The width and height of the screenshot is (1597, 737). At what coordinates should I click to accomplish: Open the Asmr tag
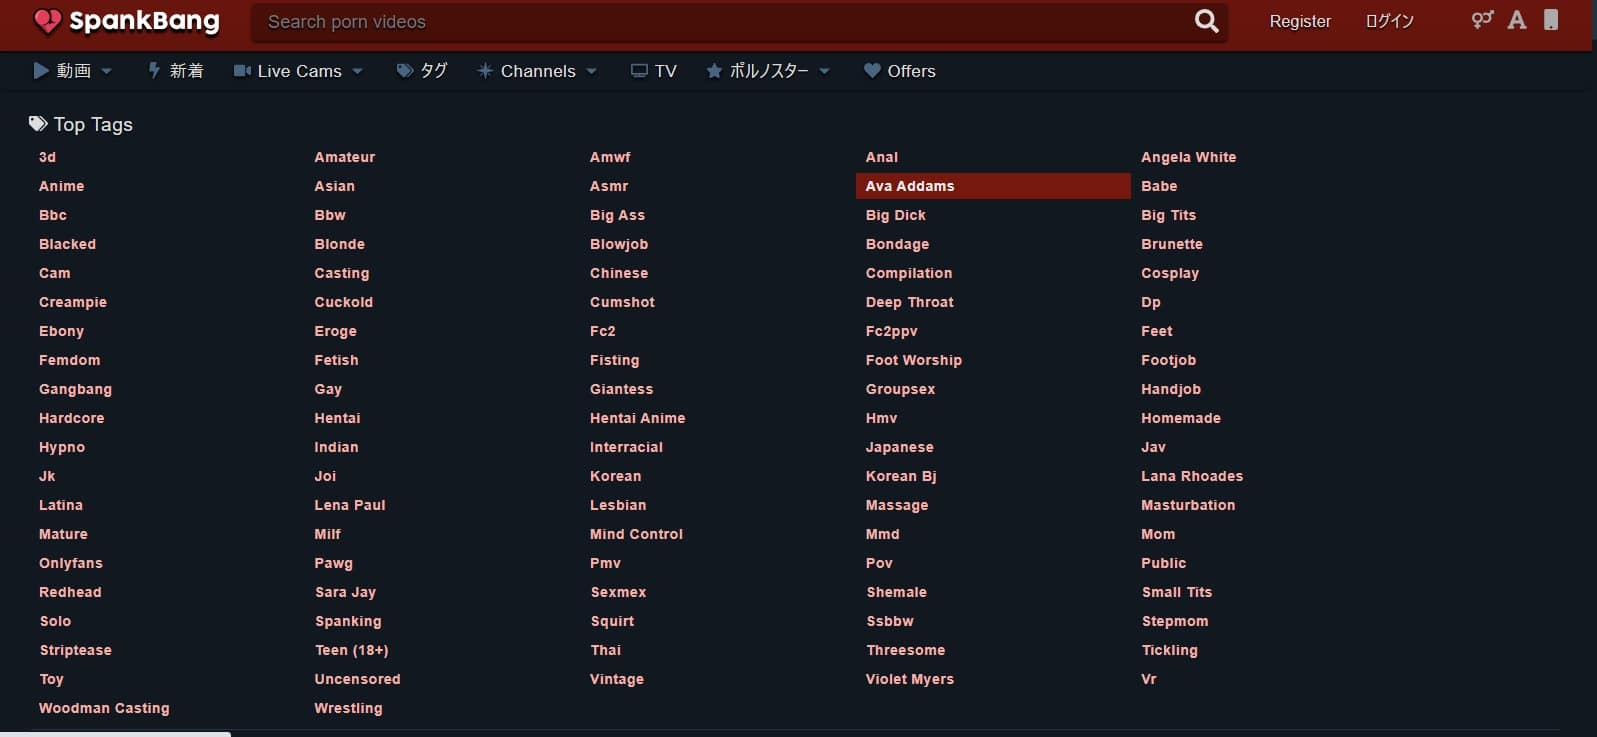[x=609, y=186]
